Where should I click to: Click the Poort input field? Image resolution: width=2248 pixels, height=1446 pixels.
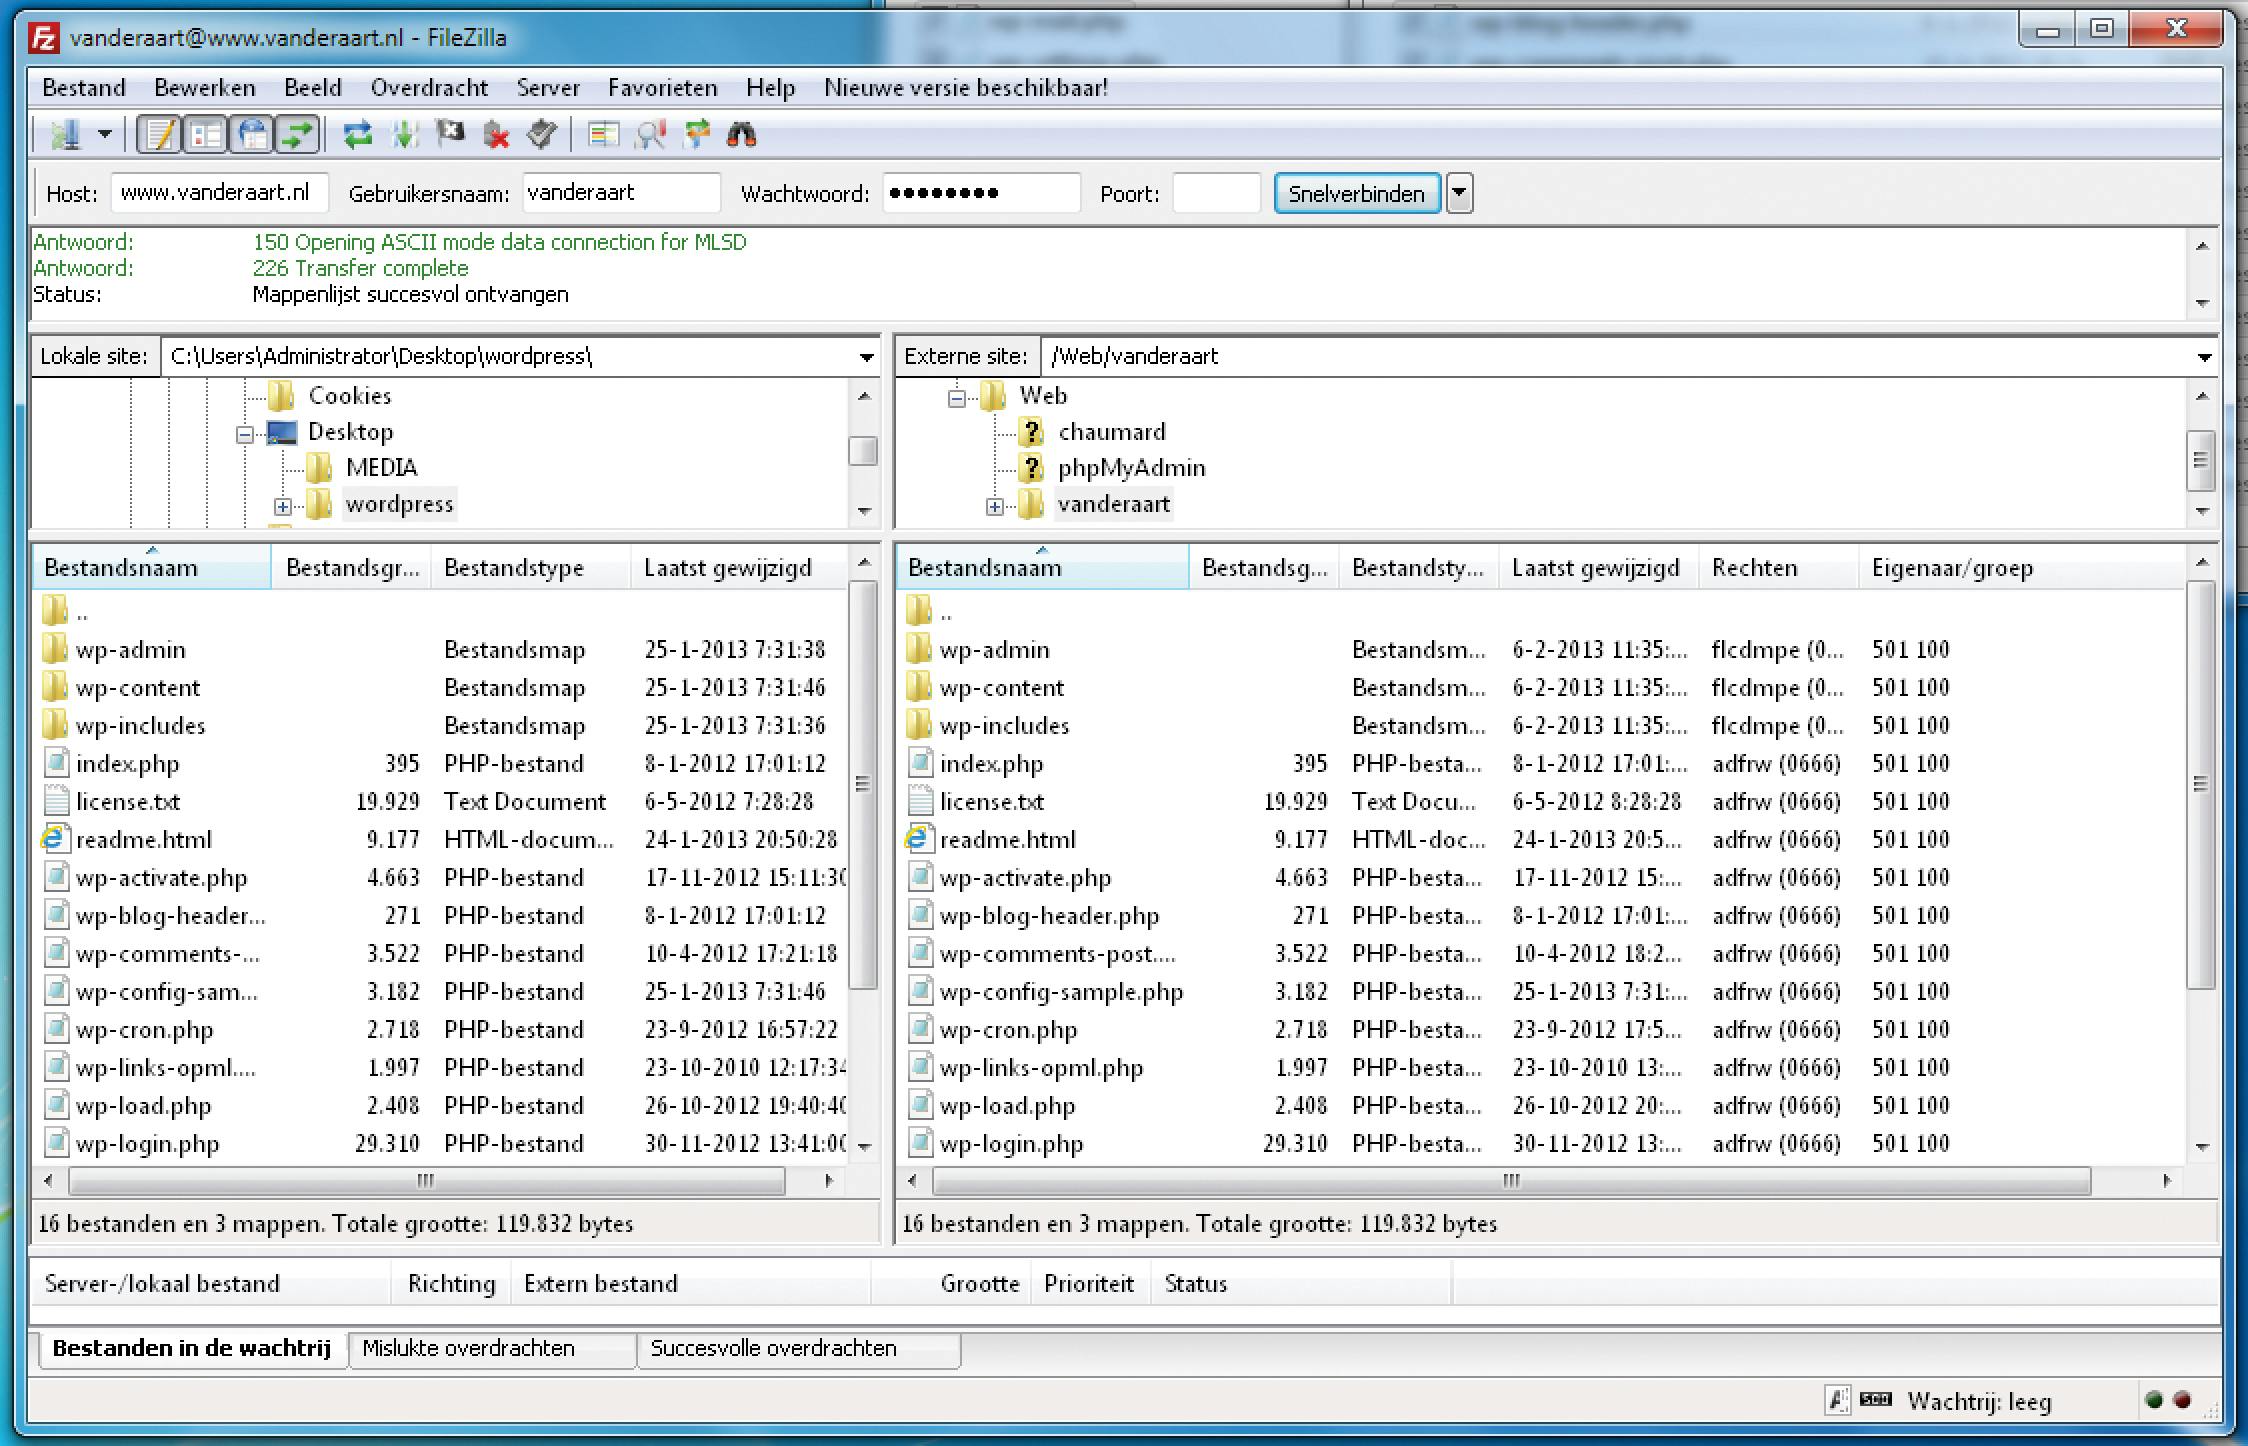coord(1215,193)
